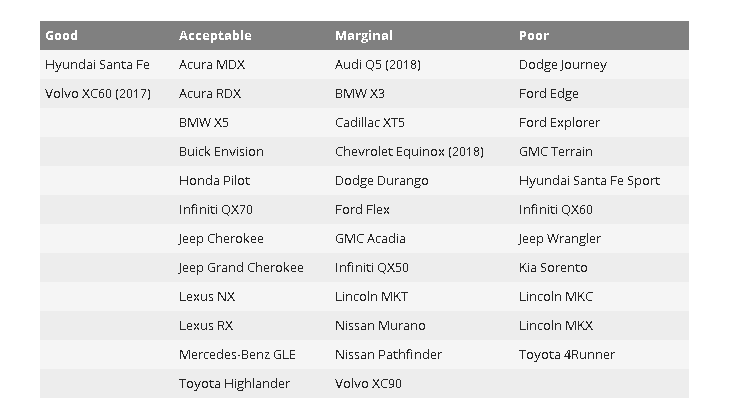Select the Hyundai Santa Fe cell
Viewport: 730px width, 411px height.
[97, 64]
